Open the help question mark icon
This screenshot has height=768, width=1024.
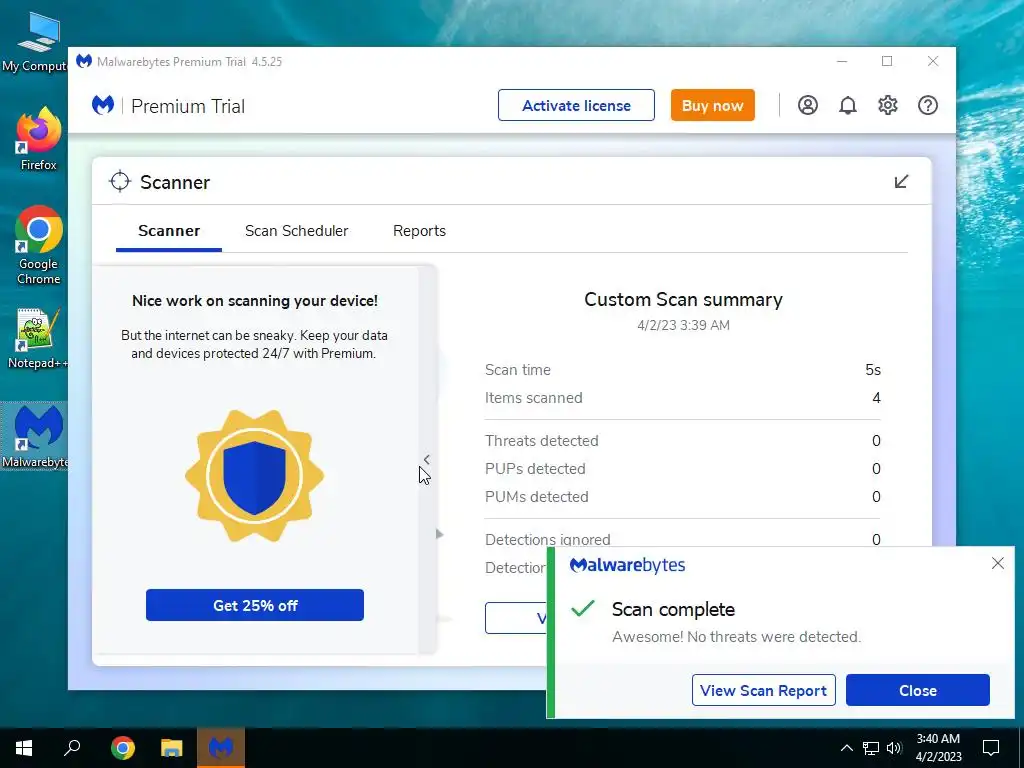point(928,105)
